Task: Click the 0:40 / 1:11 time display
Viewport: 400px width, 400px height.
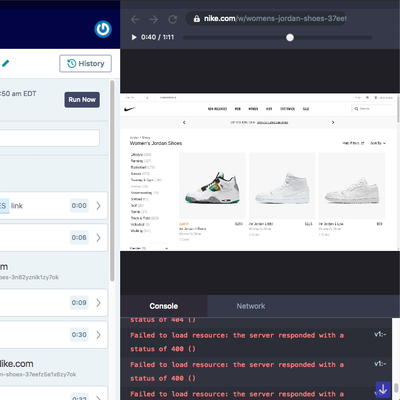Action: 157,37
